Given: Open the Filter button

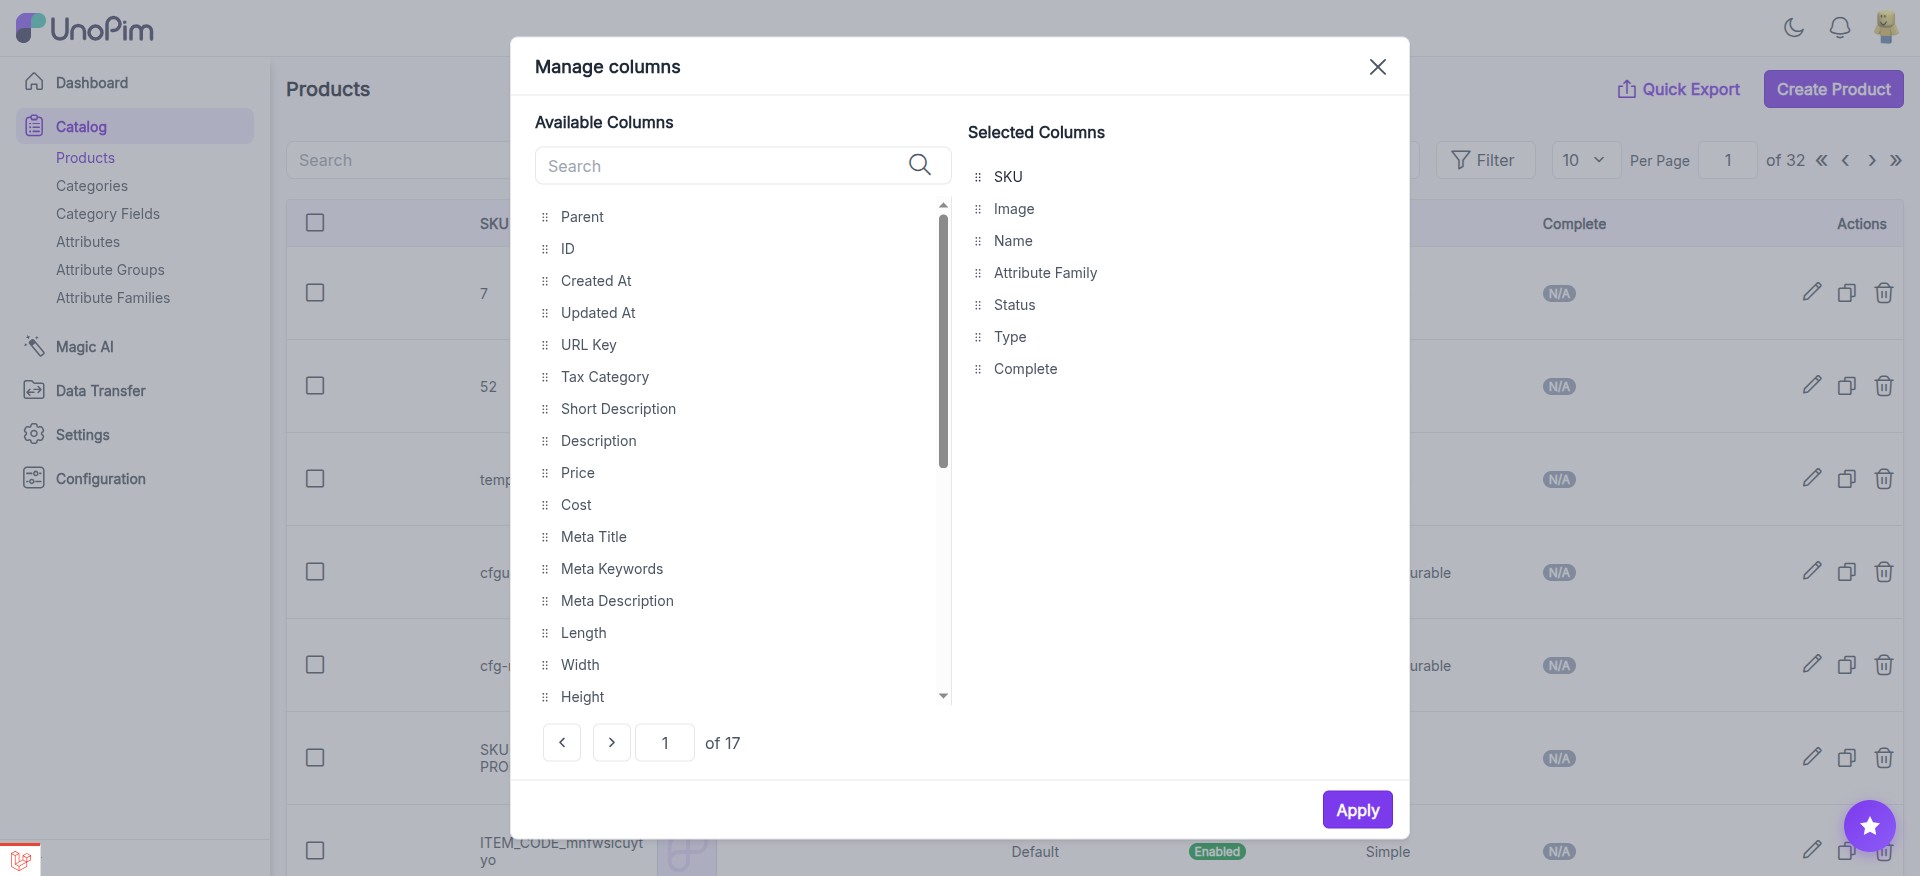Looking at the screenshot, I should tap(1485, 160).
